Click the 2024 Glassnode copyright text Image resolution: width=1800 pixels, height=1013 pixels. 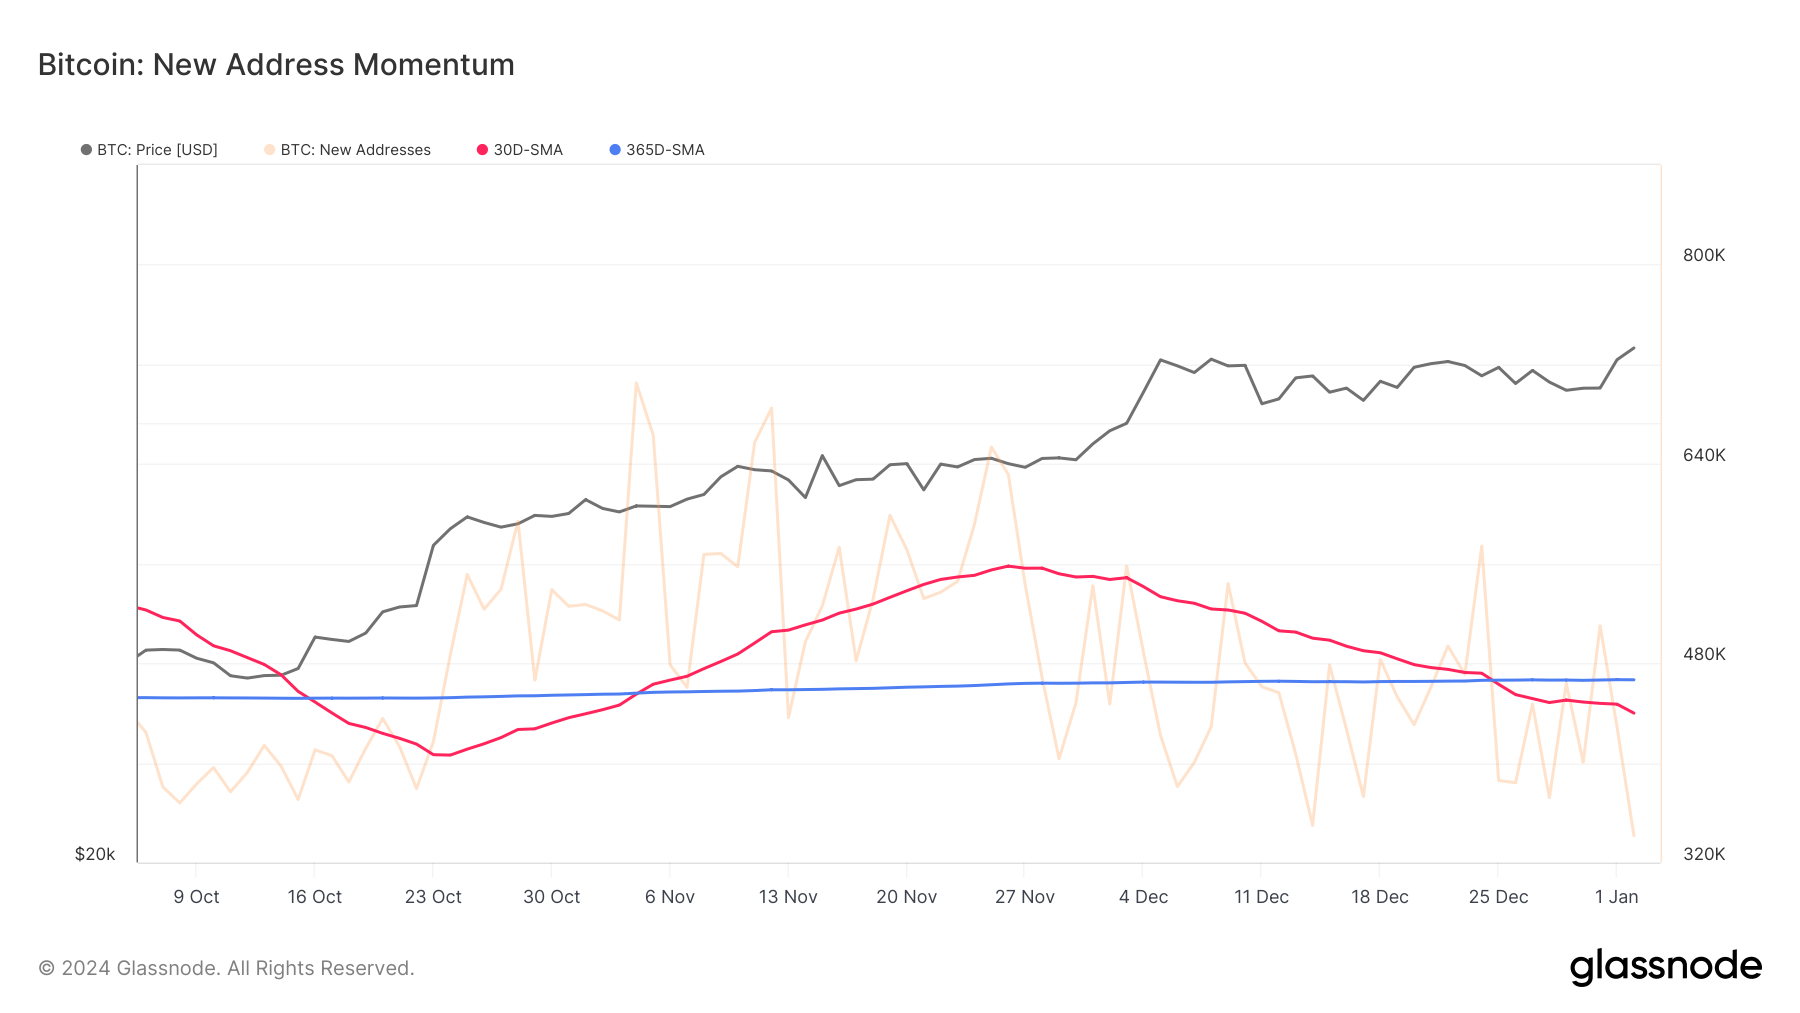[x=225, y=967]
